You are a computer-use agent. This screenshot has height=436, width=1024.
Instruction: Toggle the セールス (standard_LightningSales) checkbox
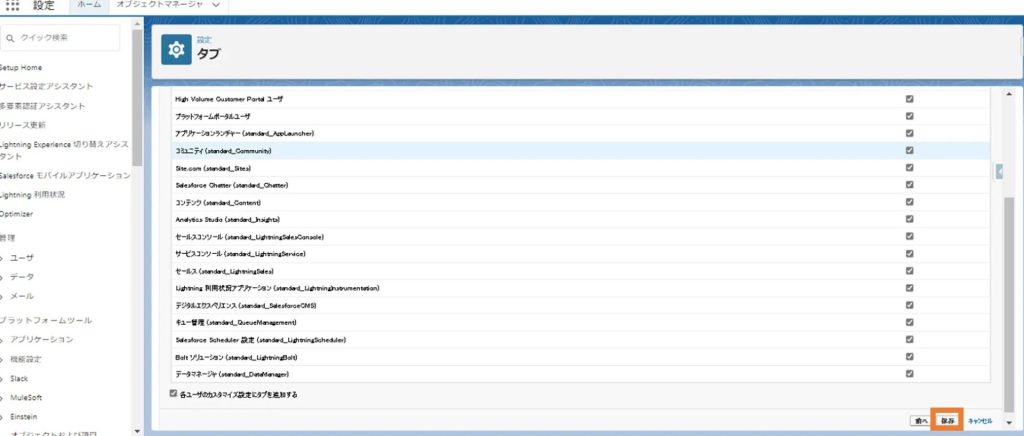coord(909,271)
